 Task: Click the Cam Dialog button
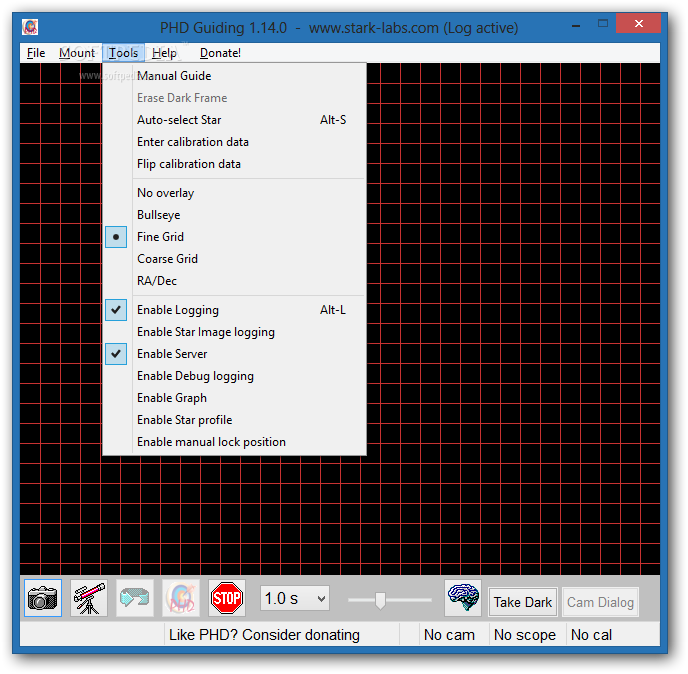pyautogui.click(x=600, y=602)
